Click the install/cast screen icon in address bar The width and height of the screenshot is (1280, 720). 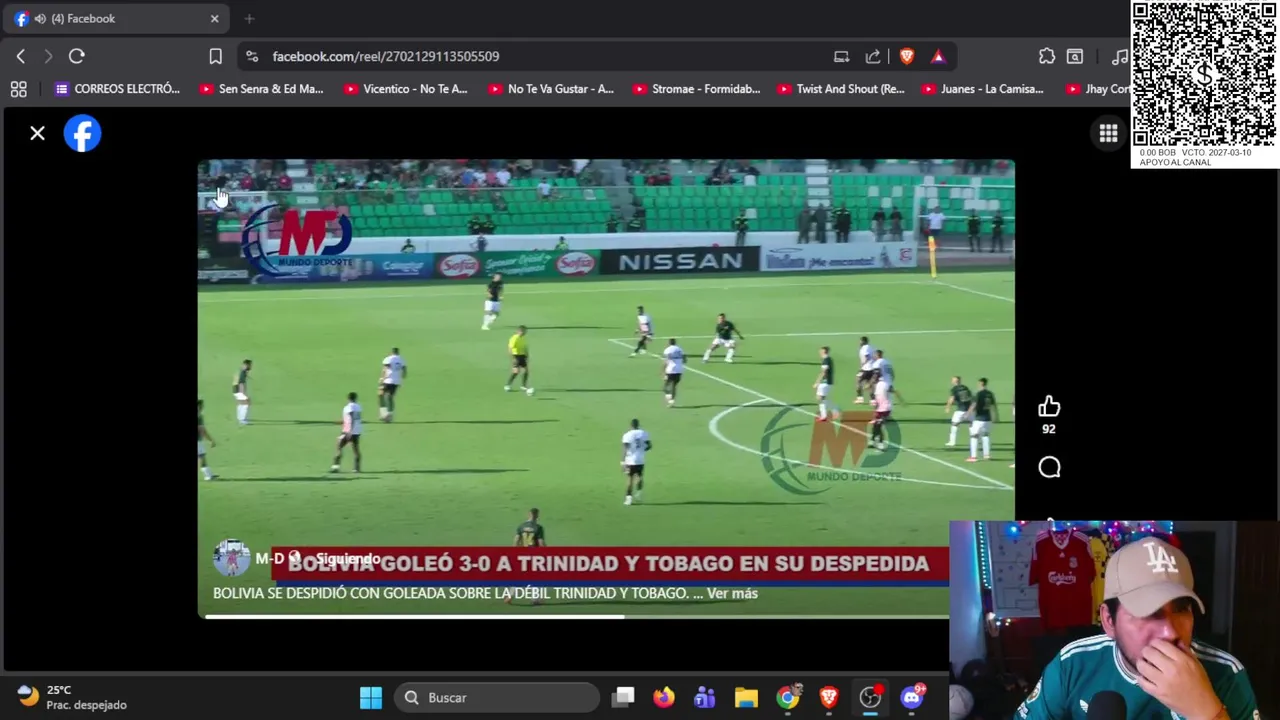click(841, 56)
